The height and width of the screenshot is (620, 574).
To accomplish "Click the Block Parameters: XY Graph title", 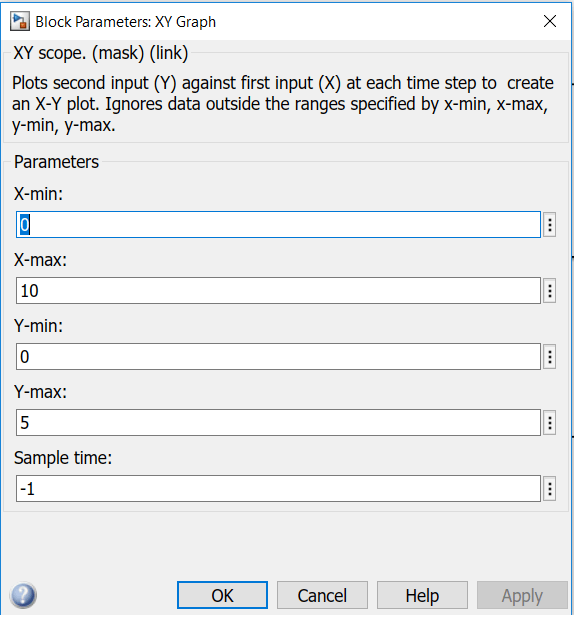I will pos(126,22).
